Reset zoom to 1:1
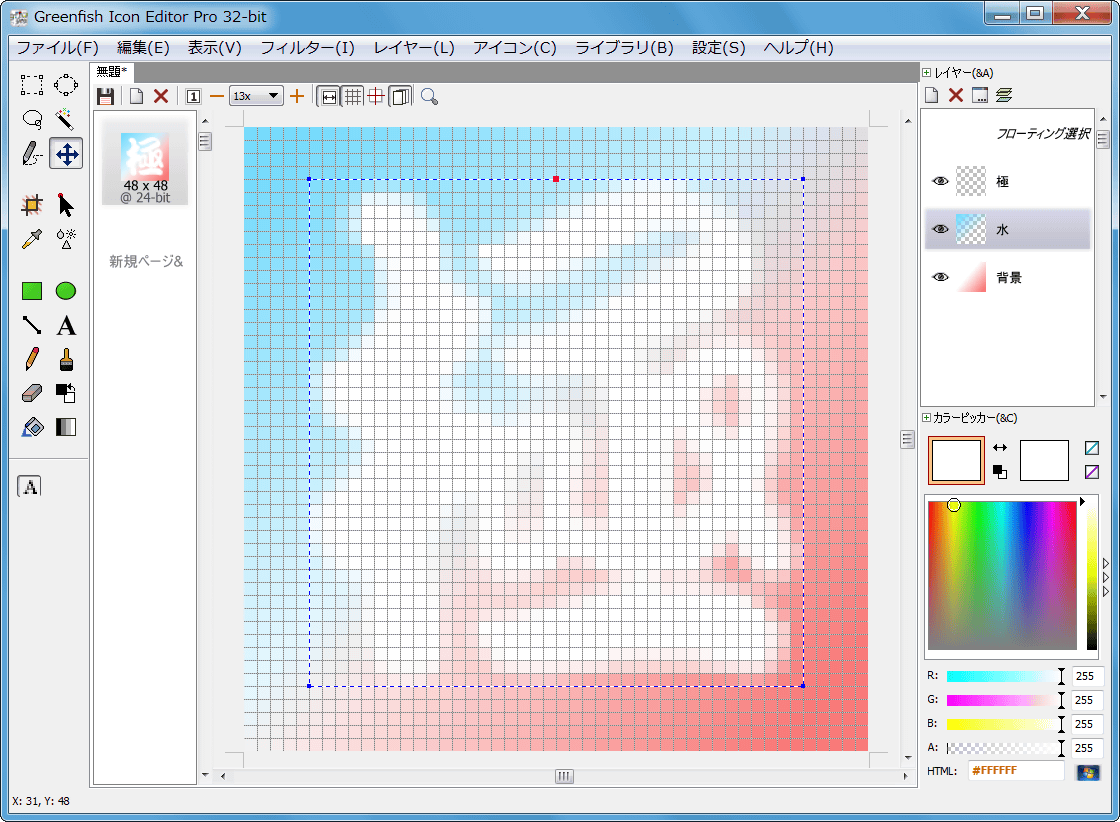This screenshot has height=822, width=1120. 193,96
